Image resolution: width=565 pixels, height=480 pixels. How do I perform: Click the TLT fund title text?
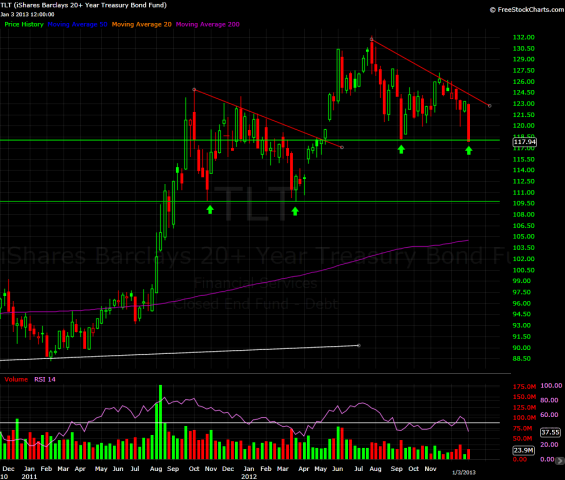pyautogui.click(x=83, y=5)
